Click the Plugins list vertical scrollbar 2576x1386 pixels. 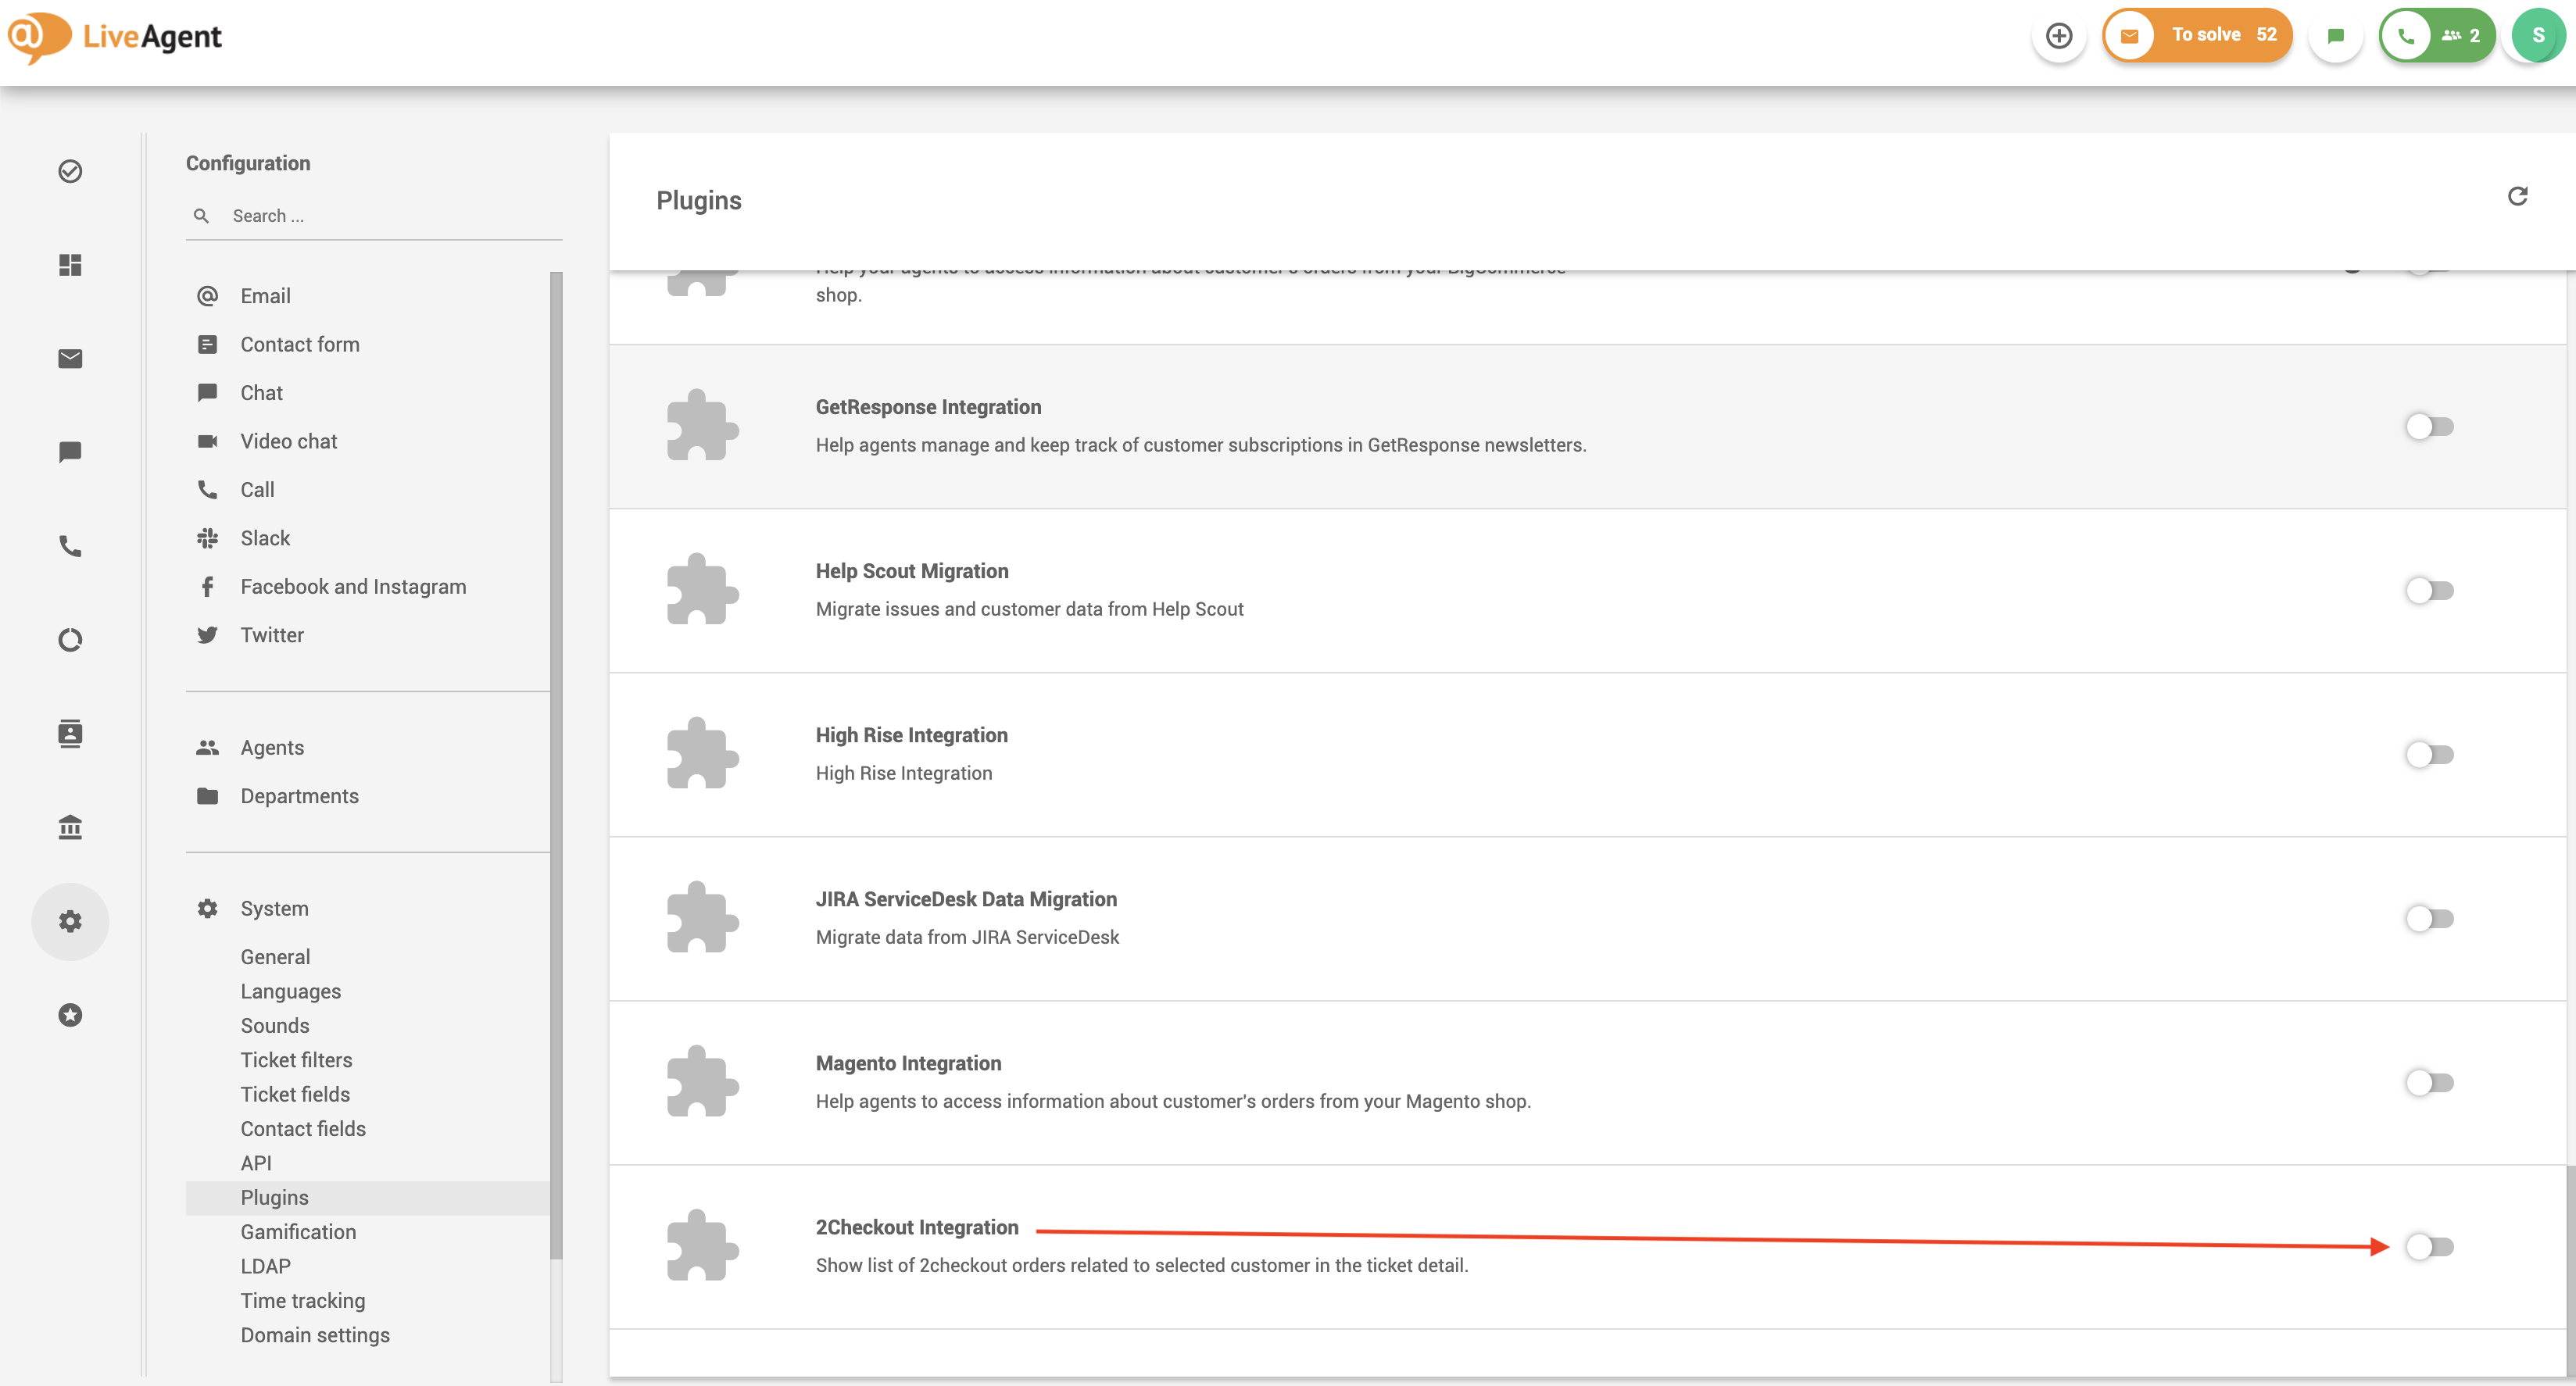click(x=2570, y=1270)
